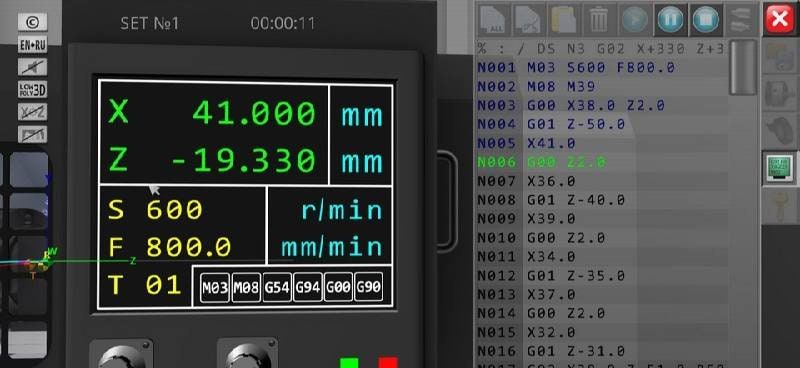The image size is (800, 368).
Task: Select program line N014 G00 Z2.0
Action: pyautogui.click(x=602, y=313)
